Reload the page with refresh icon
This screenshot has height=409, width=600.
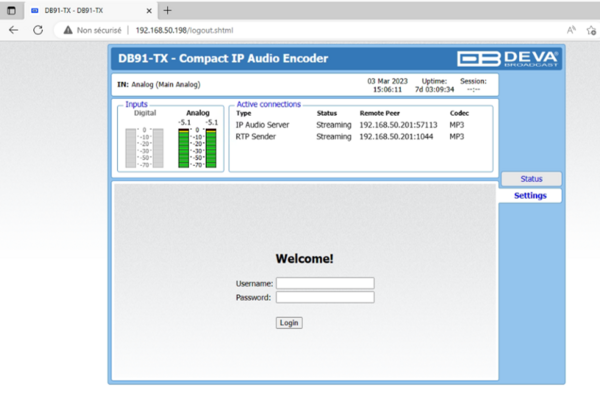[x=38, y=30]
